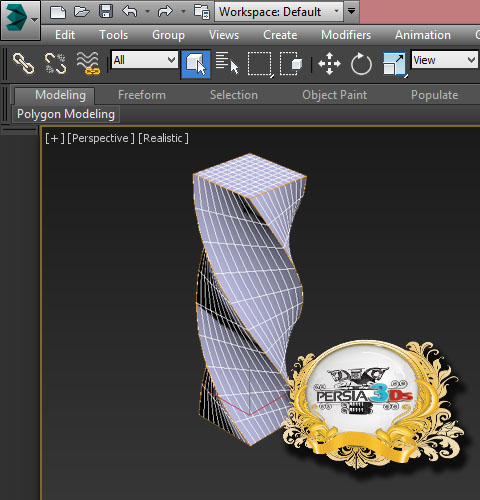This screenshot has width=480, height=500.
Task: Save the scene with the floppy icon
Action: pos(106,12)
